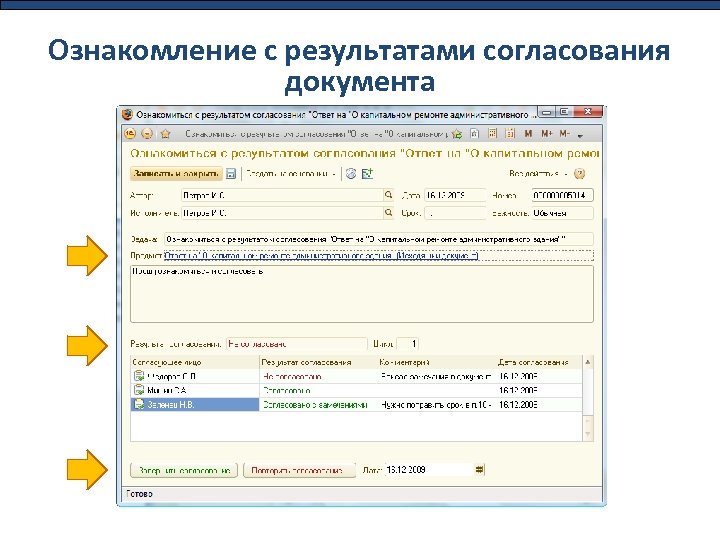Add to favorites with green-star icon
This screenshot has height=540, width=720.
(456, 134)
